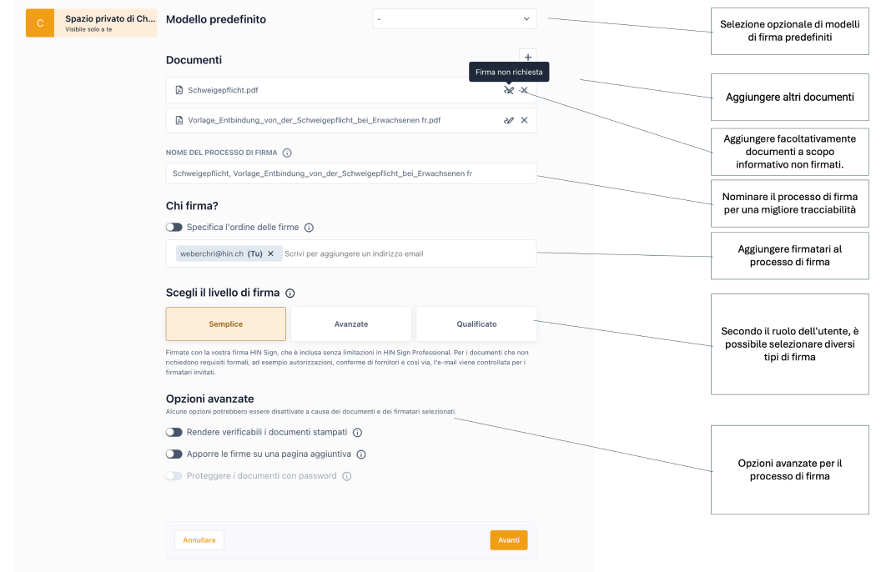Screen dimensions: 886x572
Task: Click the Annullare button
Action: pyautogui.click(x=199, y=540)
